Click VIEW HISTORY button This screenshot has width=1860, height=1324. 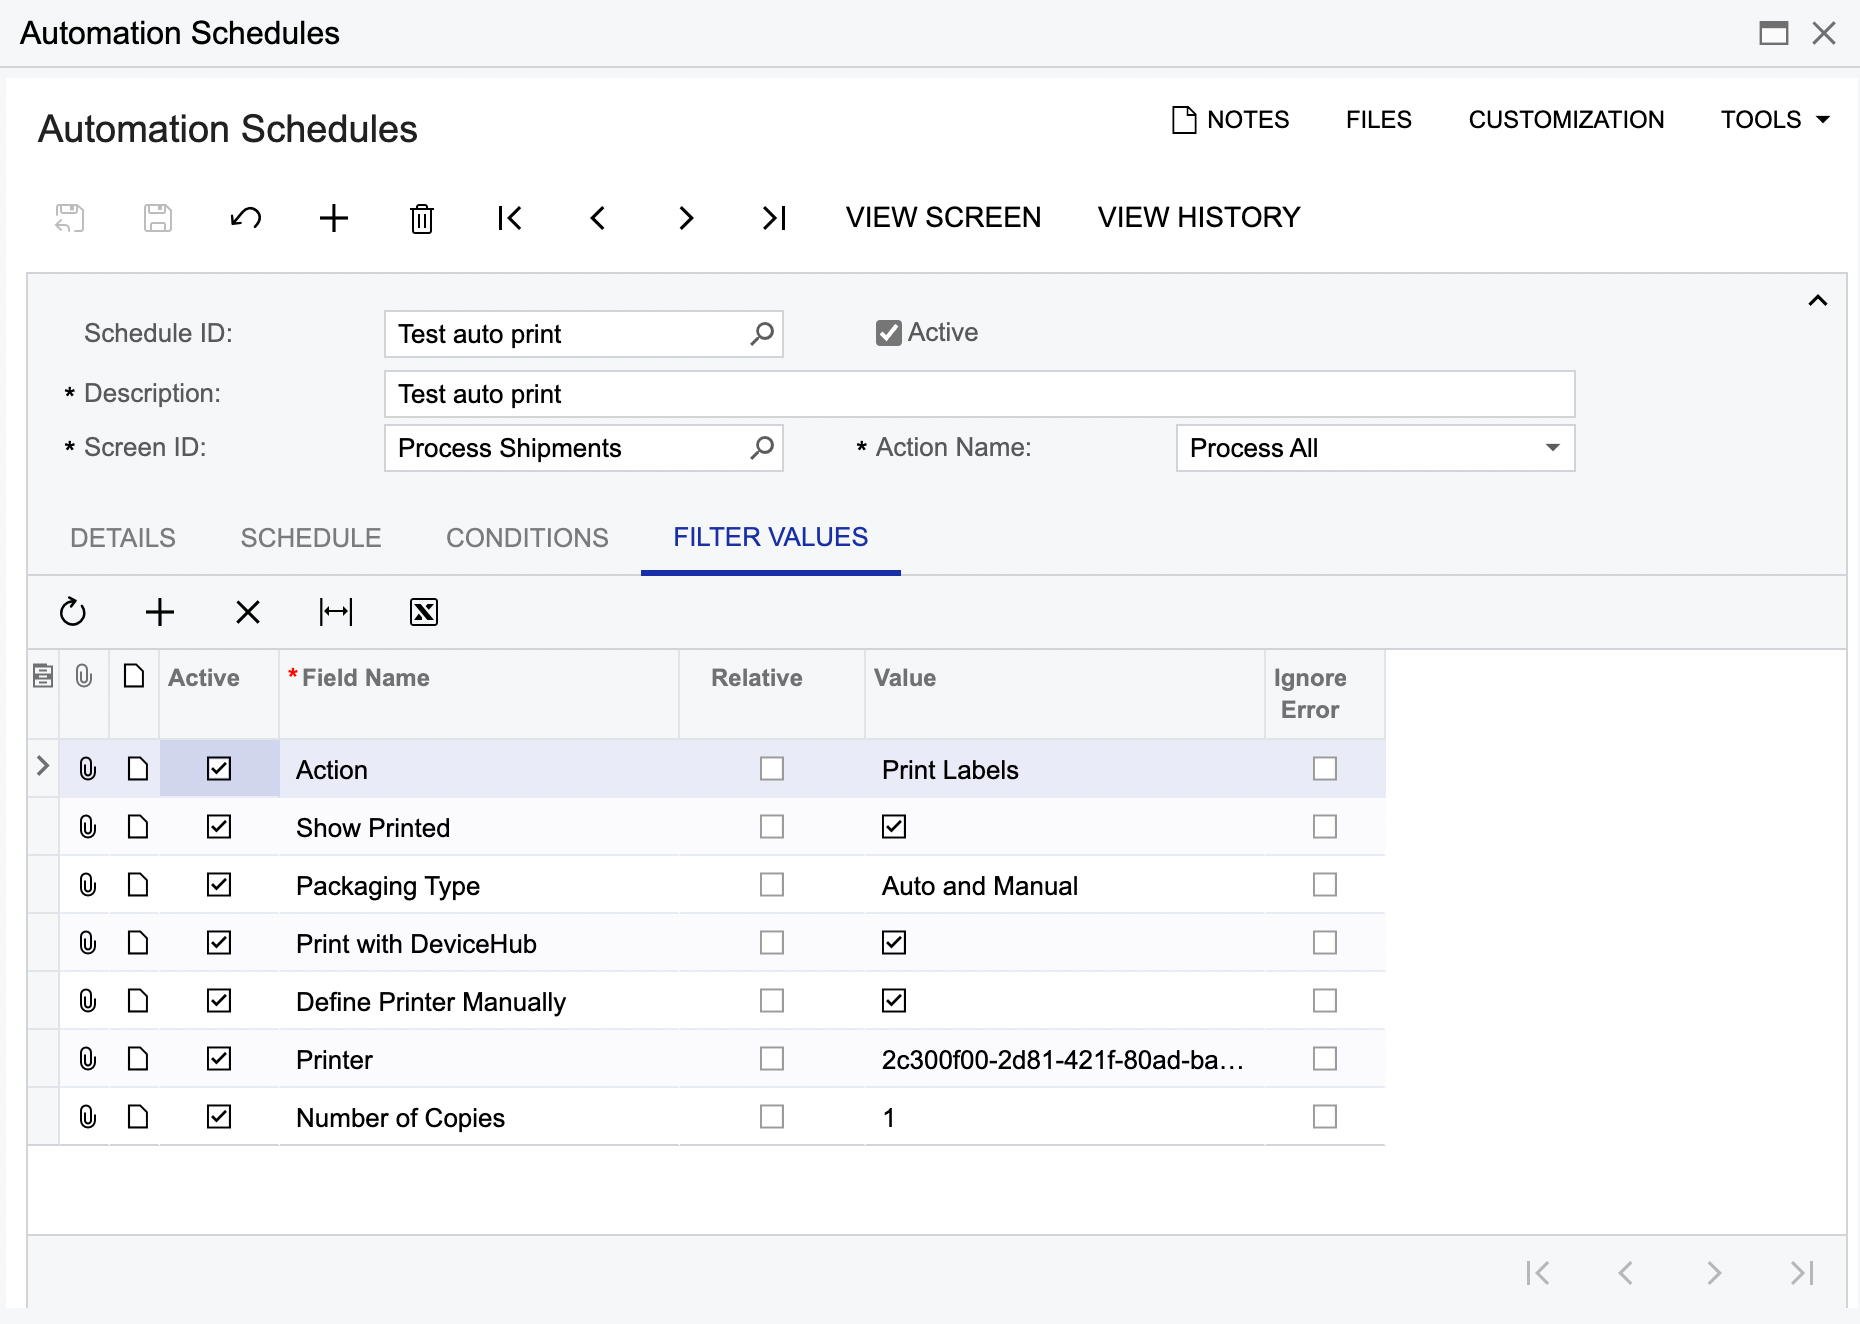point(1199,217)
